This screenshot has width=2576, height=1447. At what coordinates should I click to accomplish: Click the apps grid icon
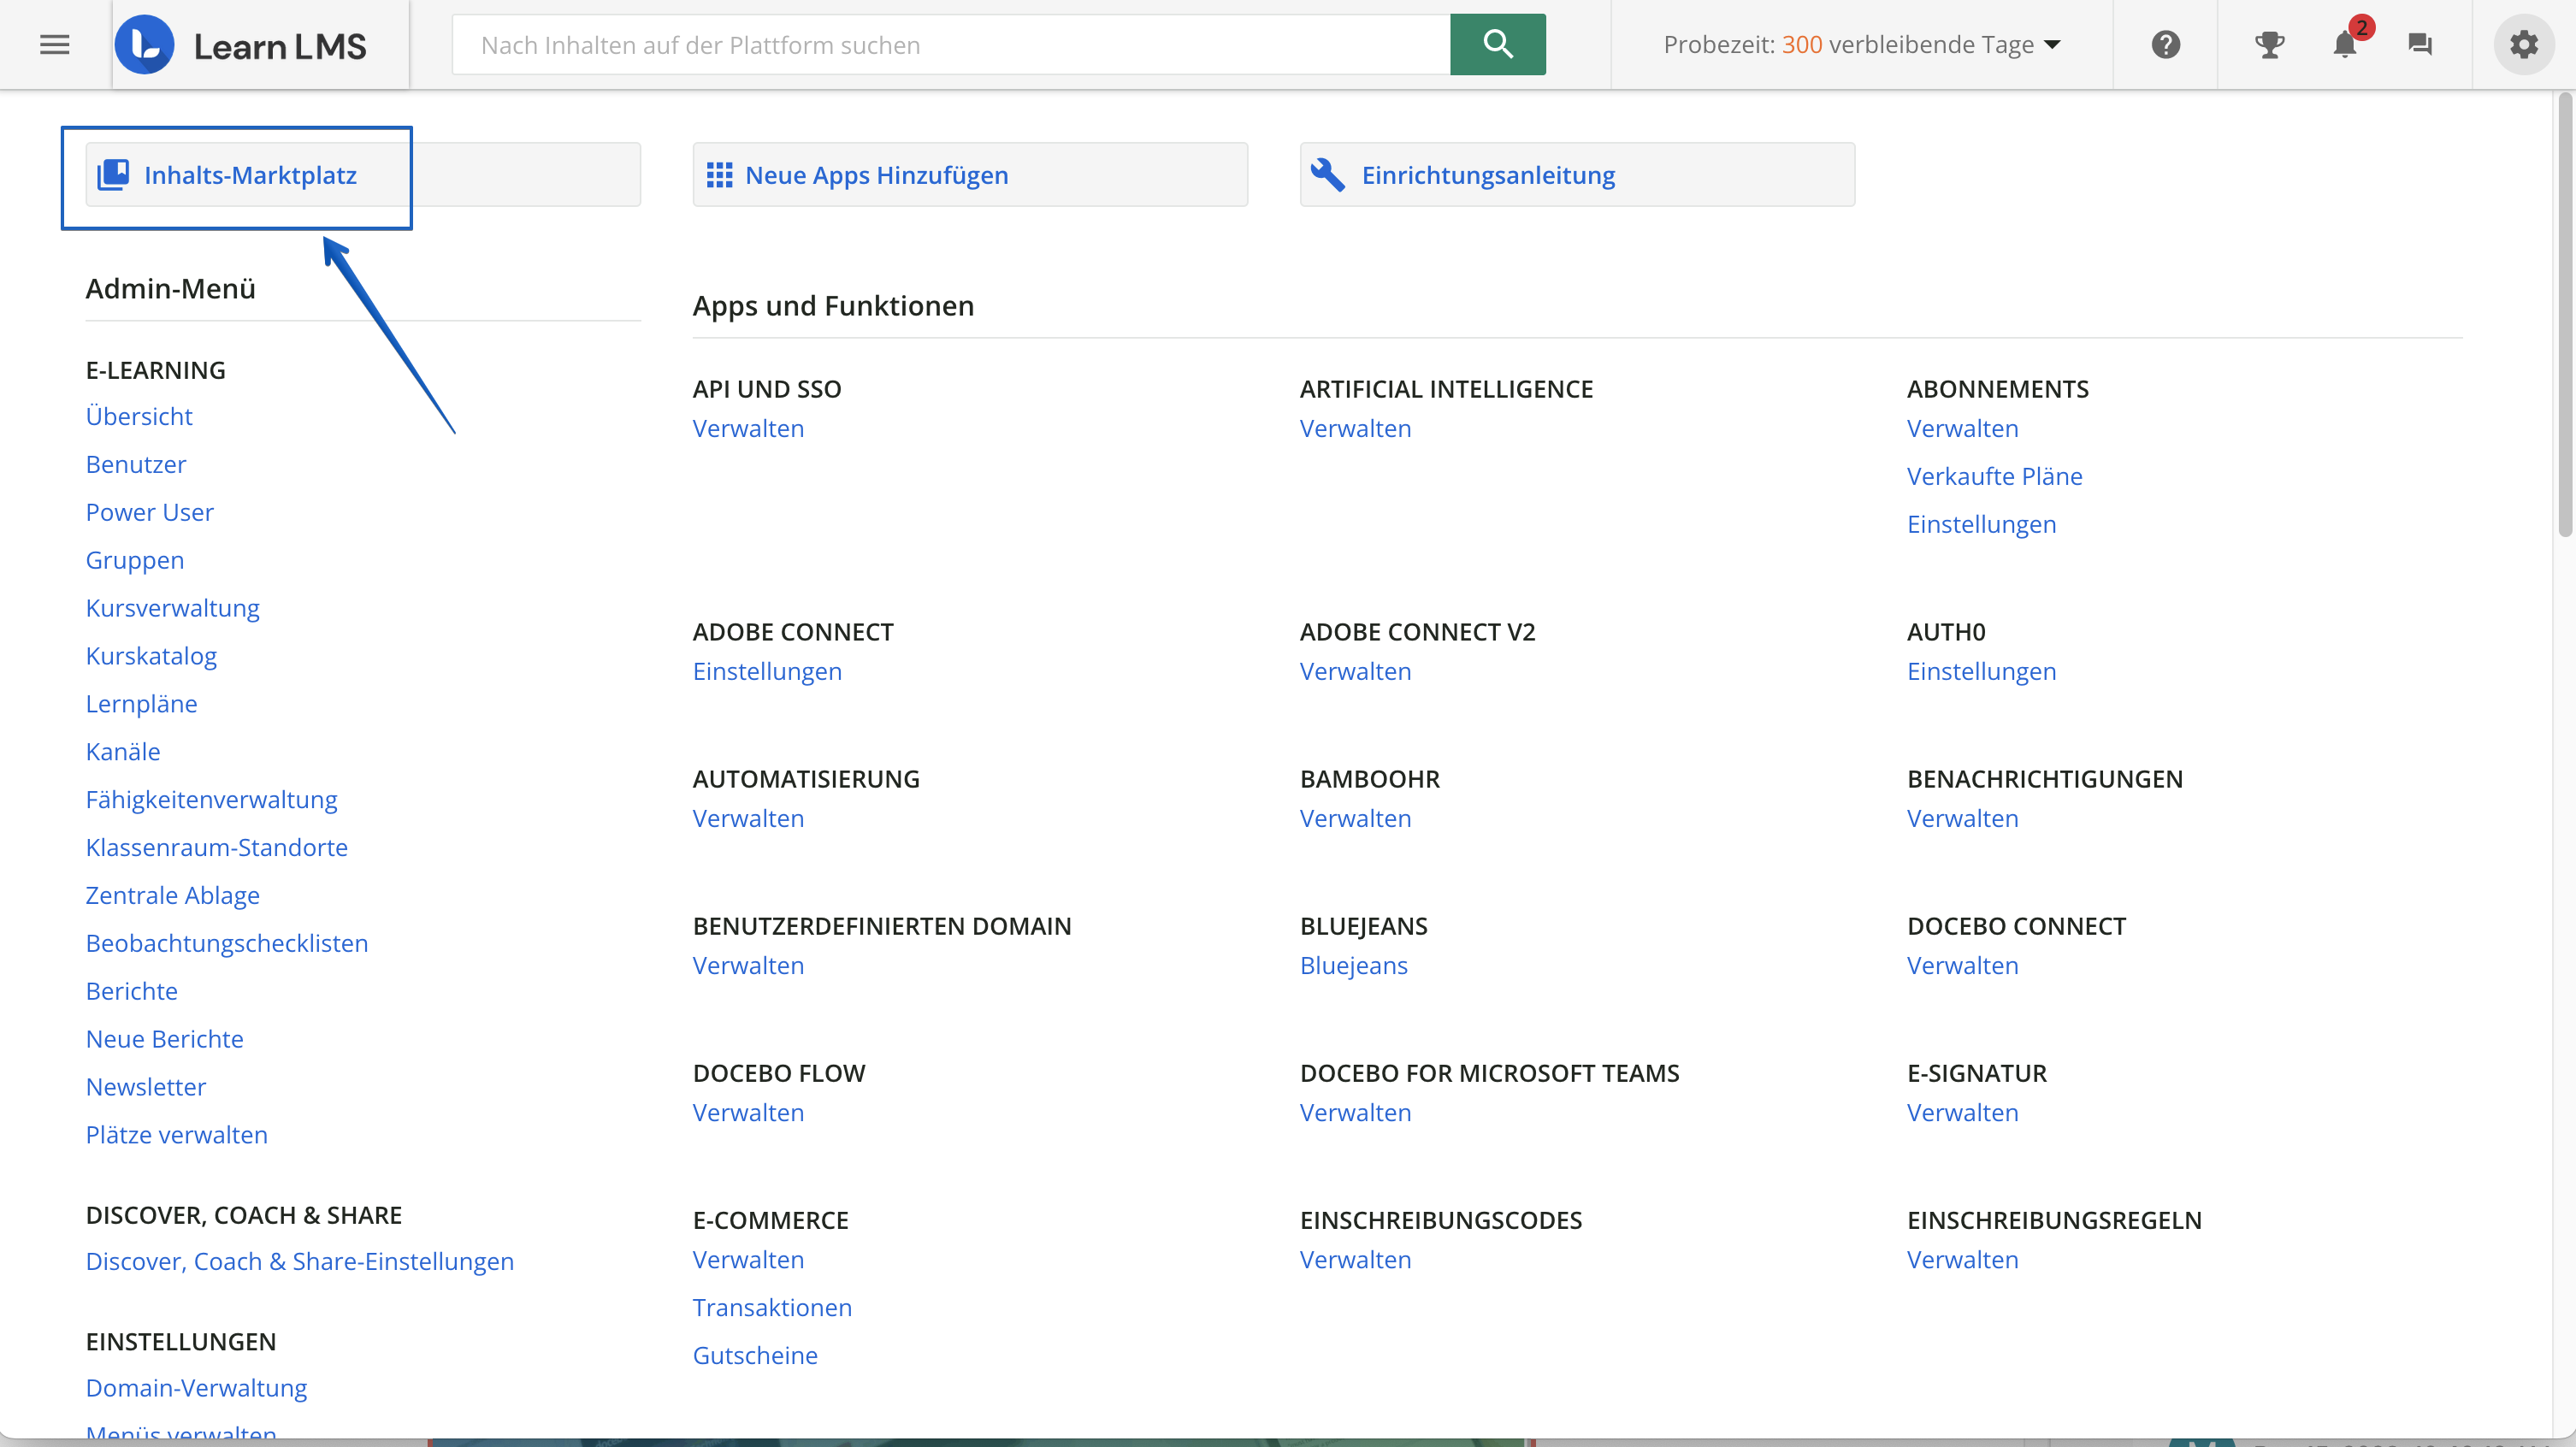pos(719,175)
